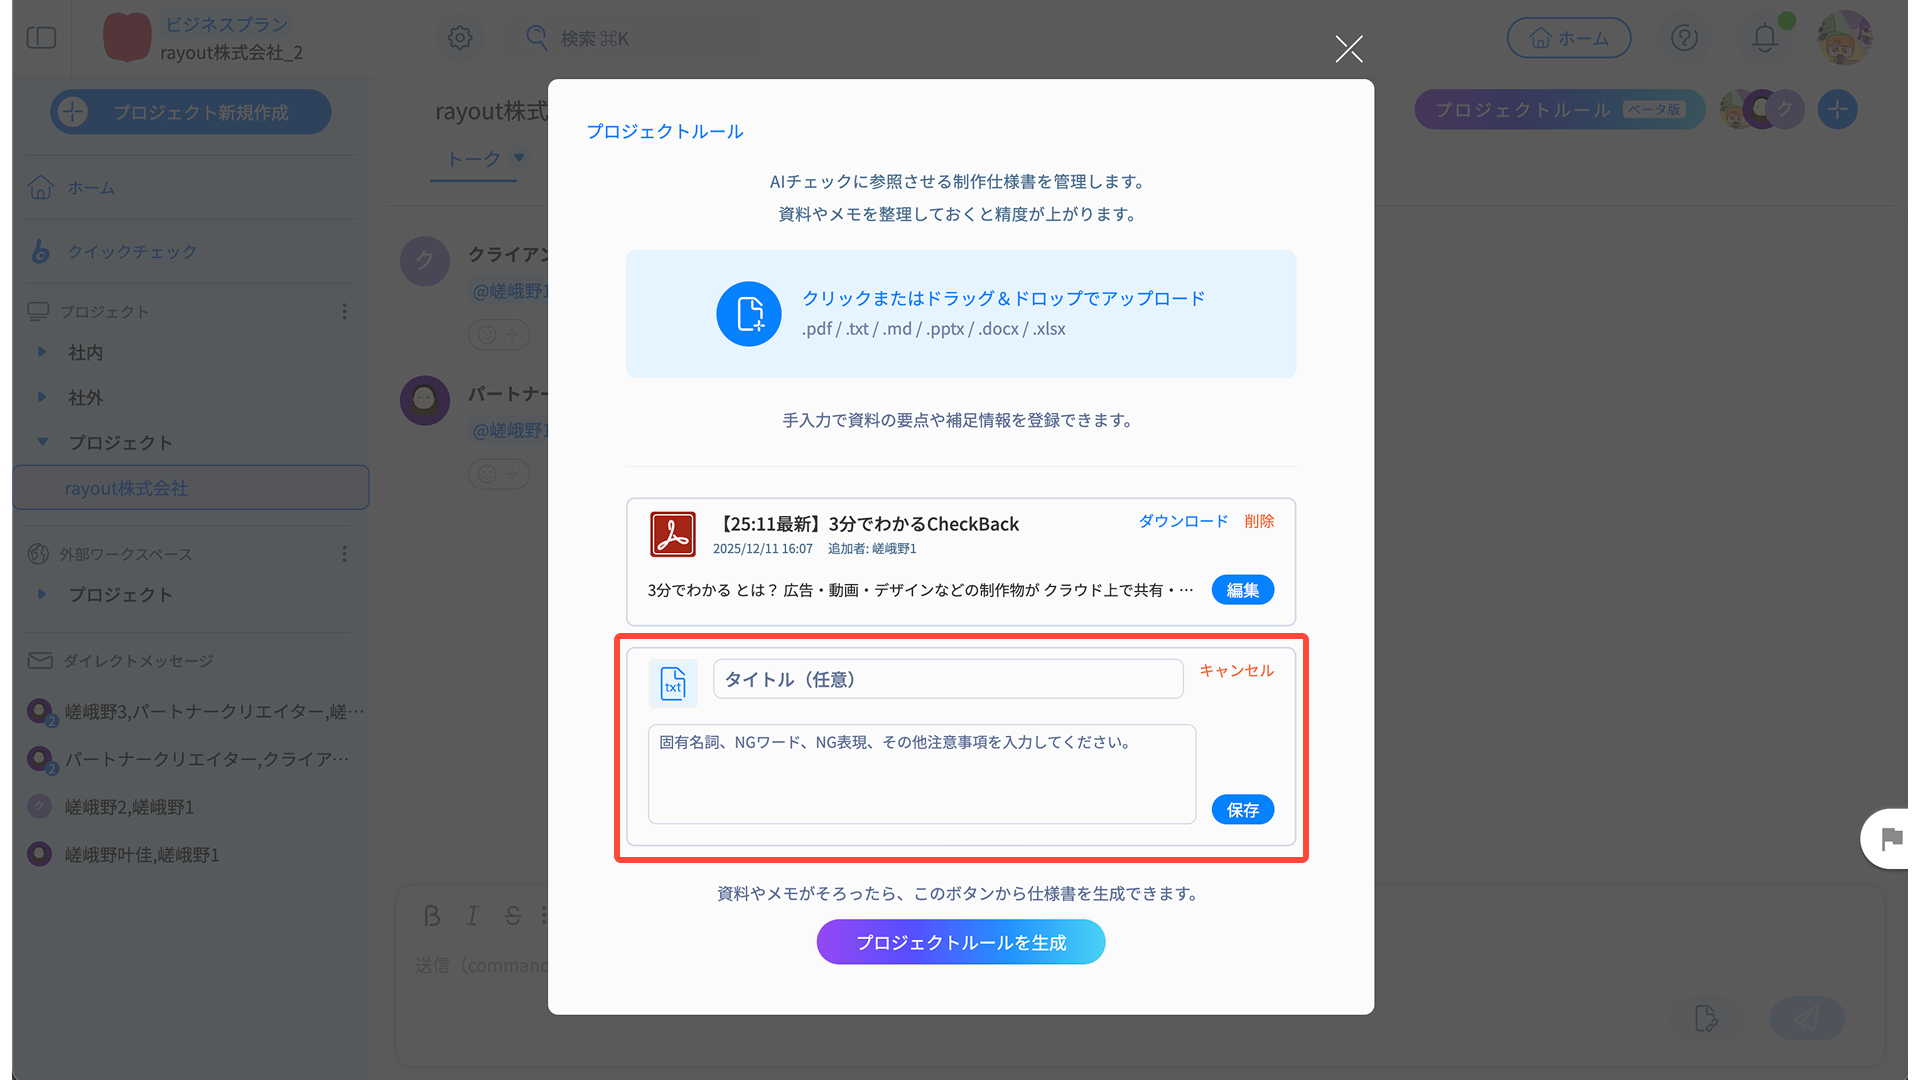Click the PDF file icon

(672, 534)
